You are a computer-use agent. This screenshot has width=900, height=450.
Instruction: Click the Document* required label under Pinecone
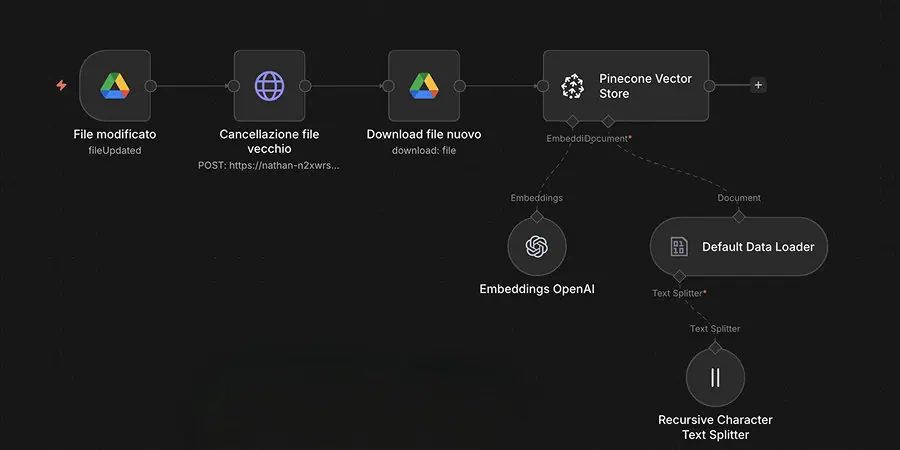coord(610,138)
